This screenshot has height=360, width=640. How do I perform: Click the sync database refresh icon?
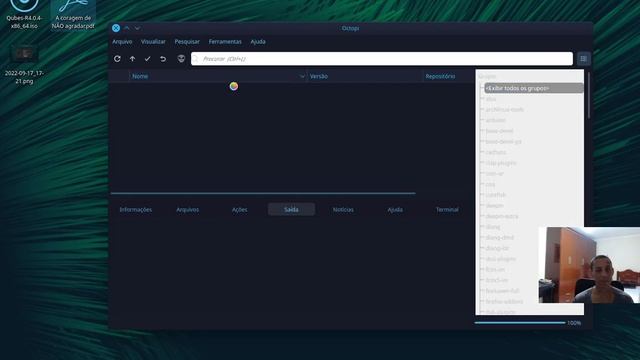coord(117,59)
